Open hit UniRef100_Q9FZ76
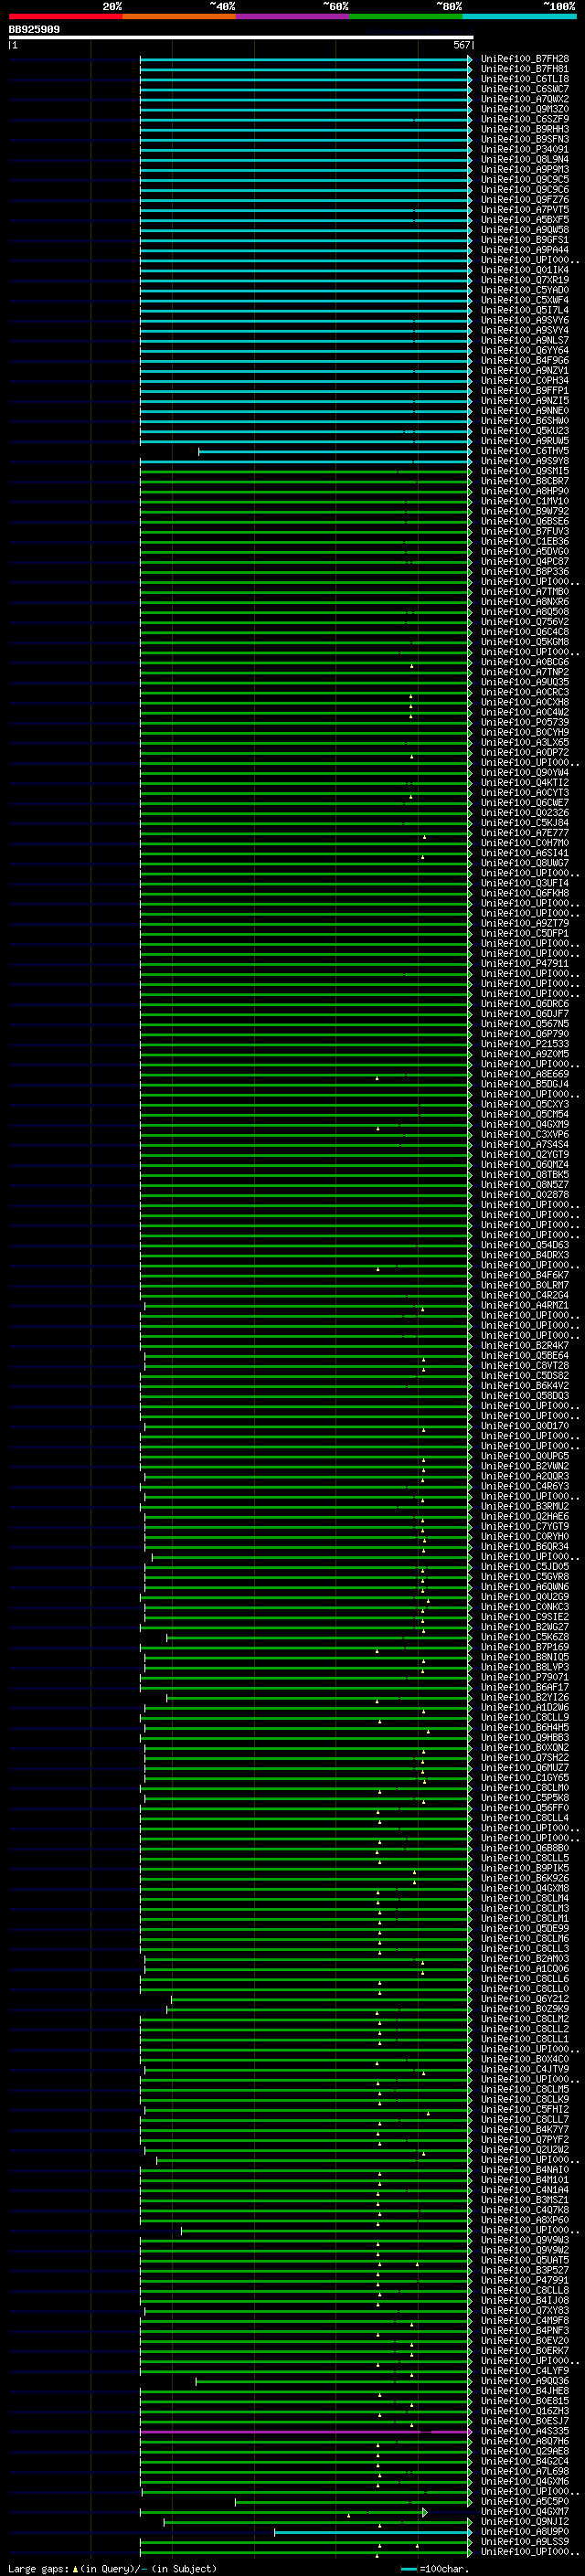The width and height of the screenshot is (585, 2576). 524,200
